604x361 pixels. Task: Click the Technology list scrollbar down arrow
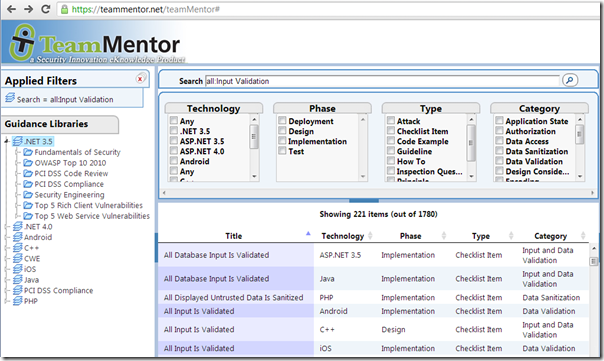pyautogui.click(x=254, y=176)
